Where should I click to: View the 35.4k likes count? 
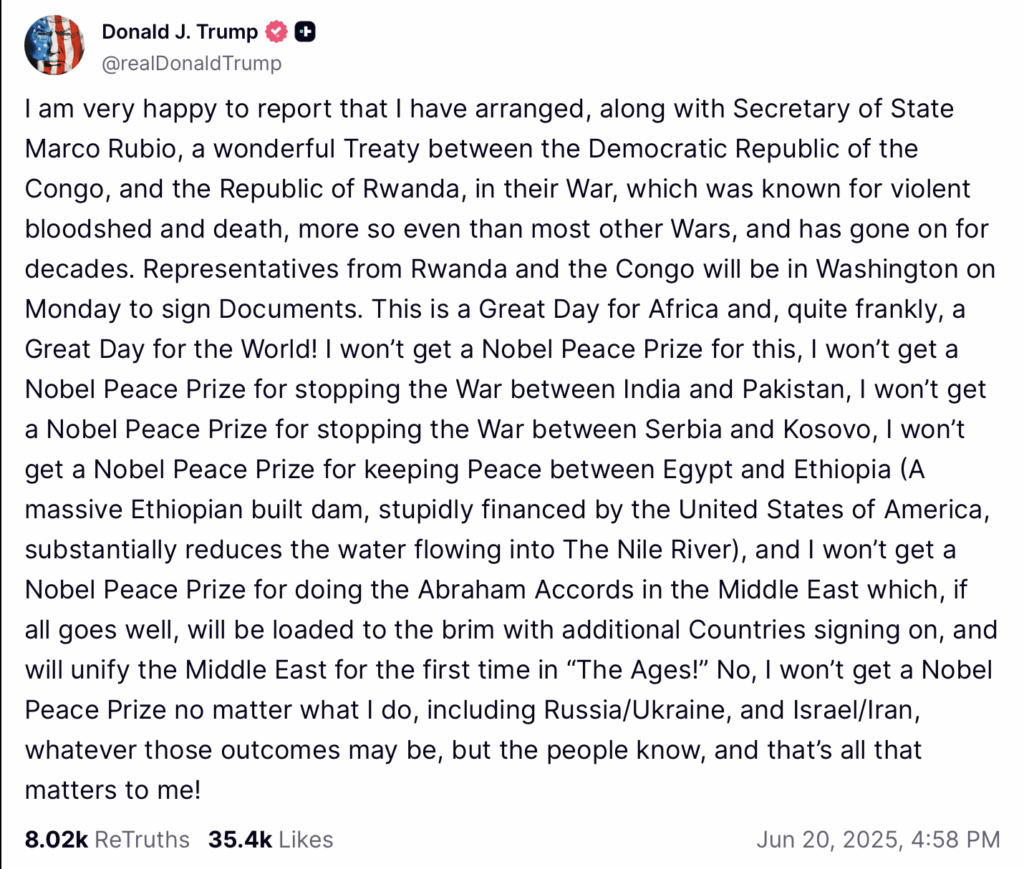240,839
